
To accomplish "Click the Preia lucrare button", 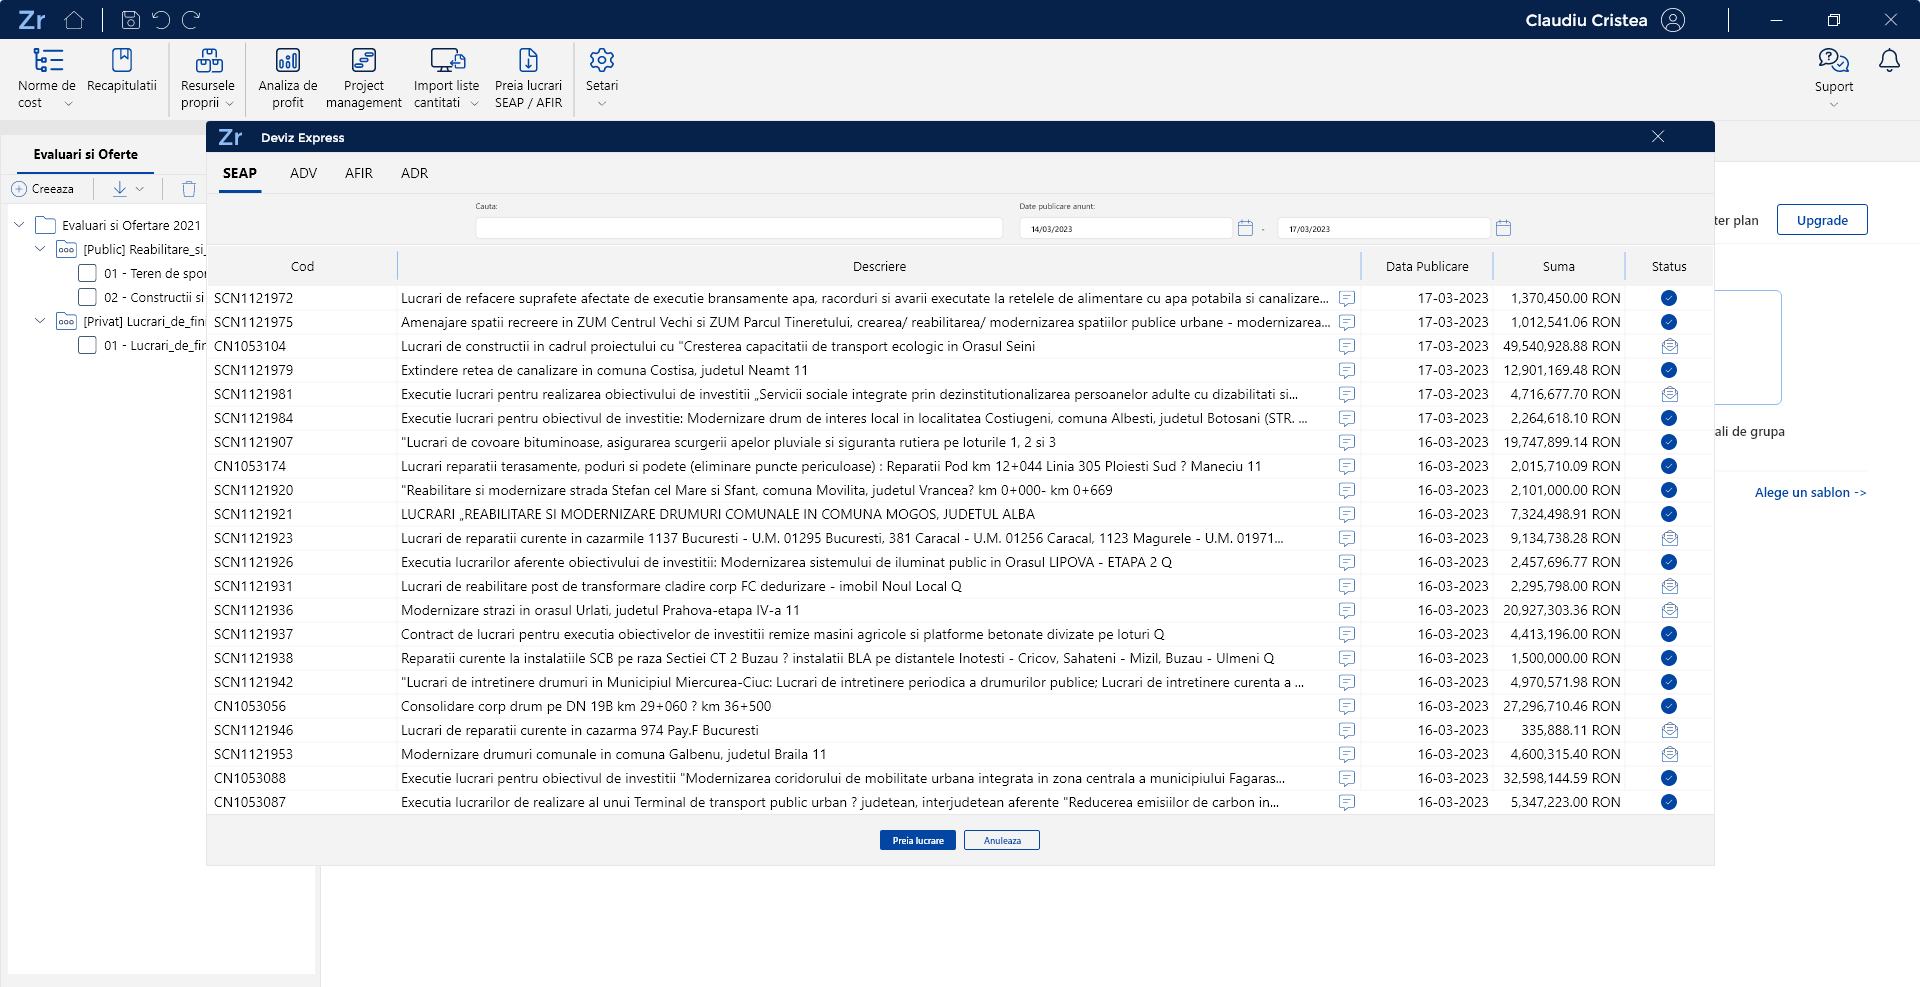I will coord(917,840).
